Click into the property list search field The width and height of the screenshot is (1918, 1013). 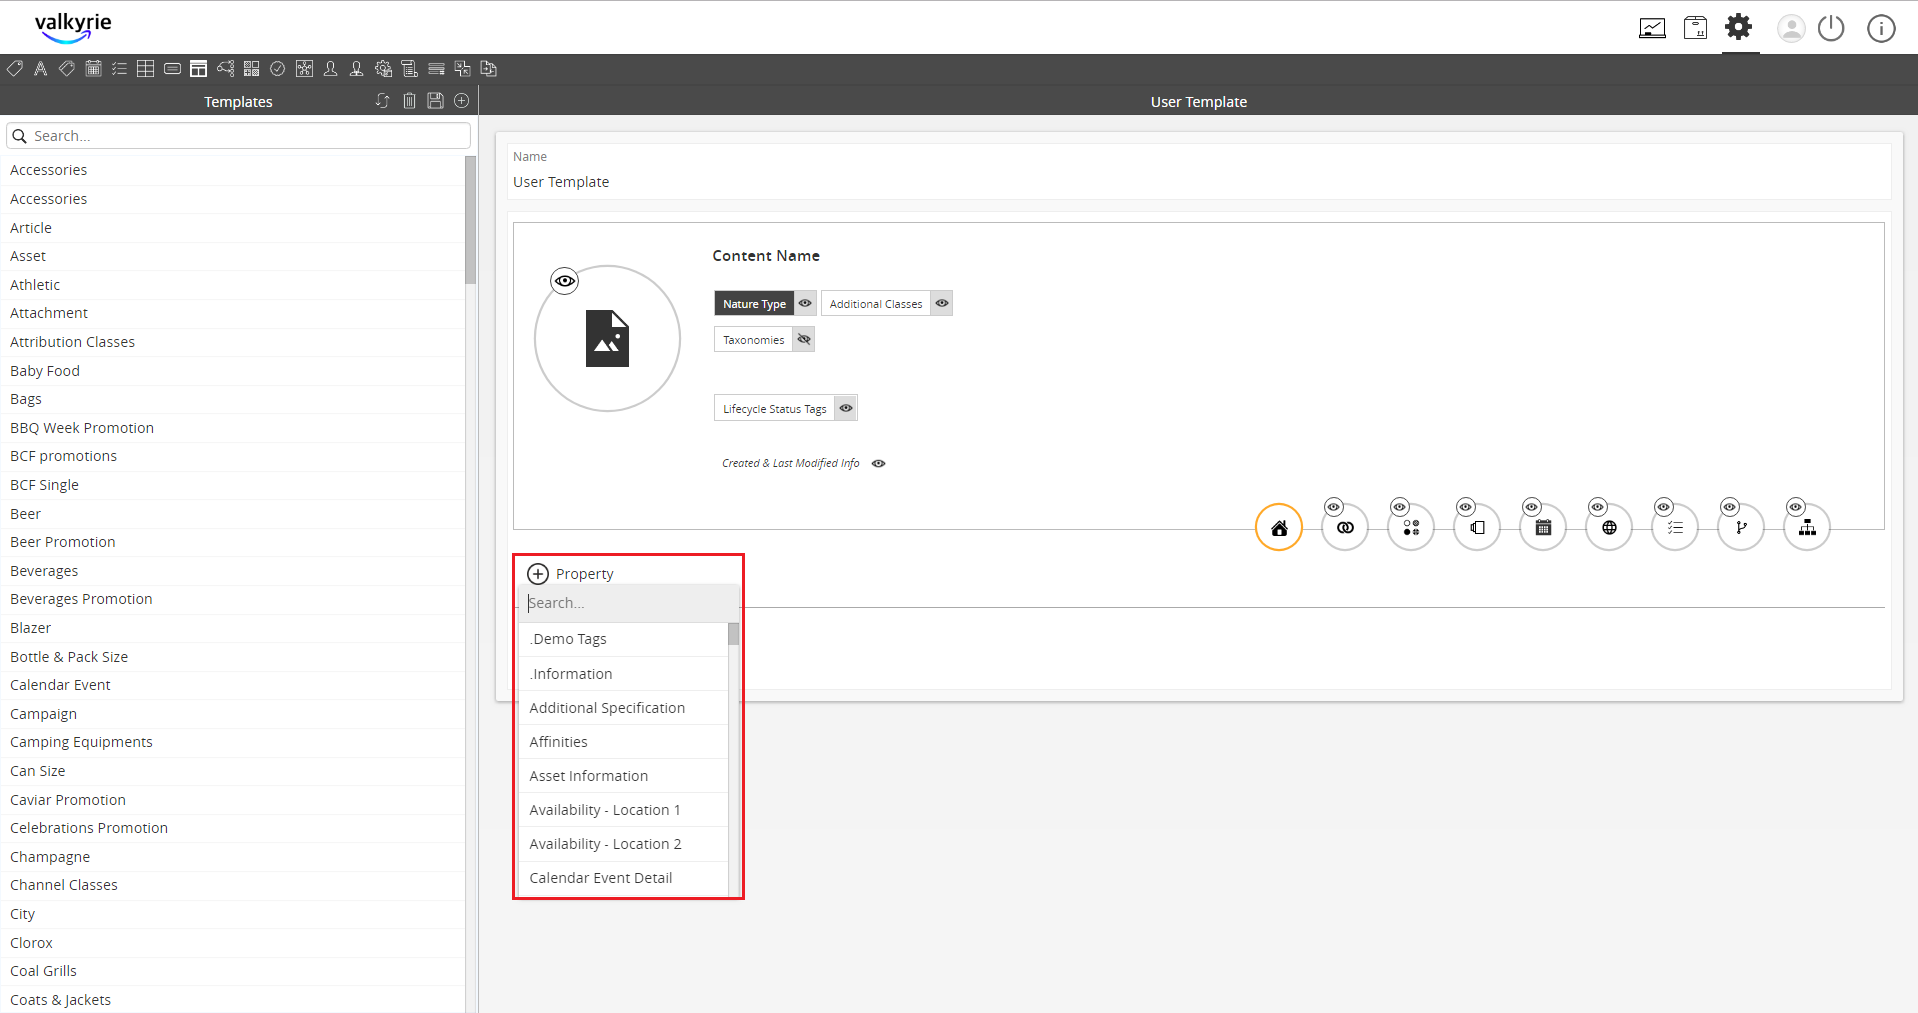click(629, 603)
